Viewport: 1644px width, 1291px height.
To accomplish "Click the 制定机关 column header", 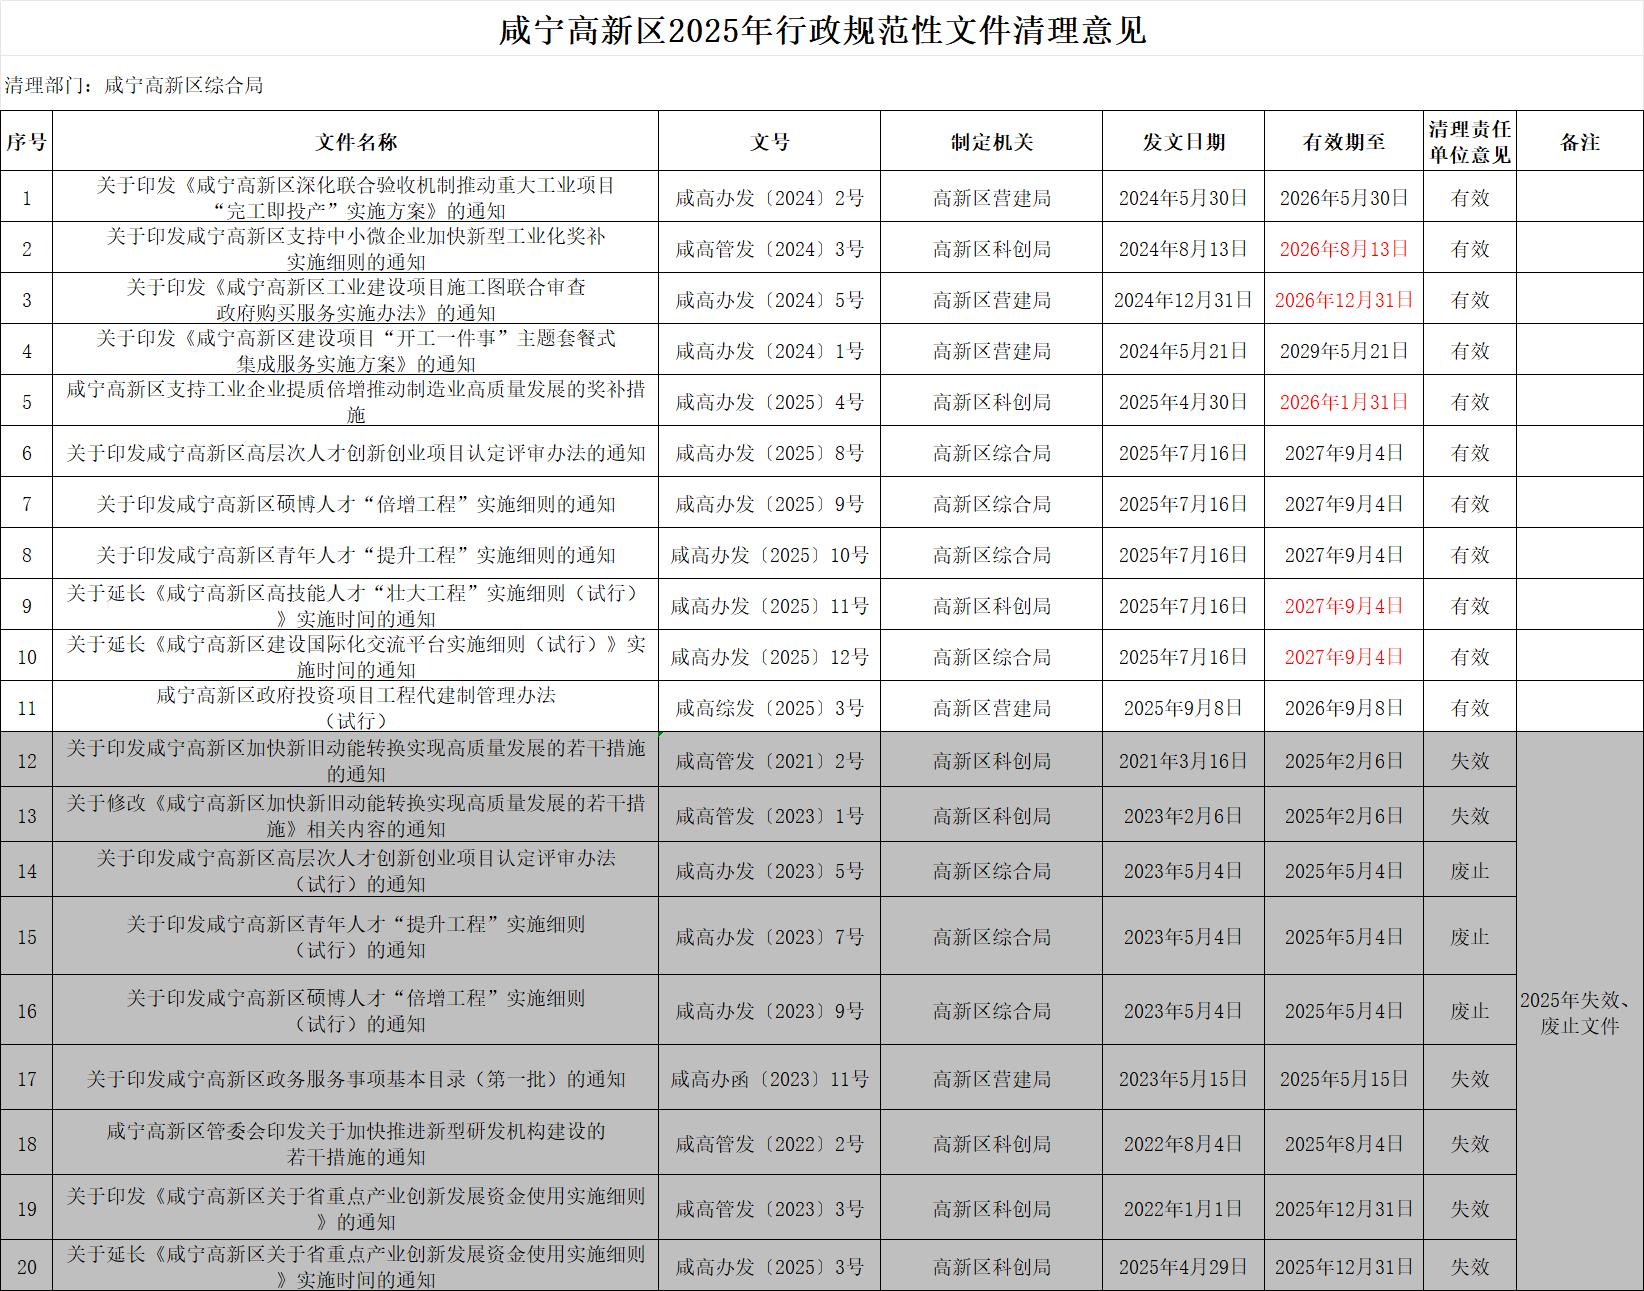I will coord(991,142).
